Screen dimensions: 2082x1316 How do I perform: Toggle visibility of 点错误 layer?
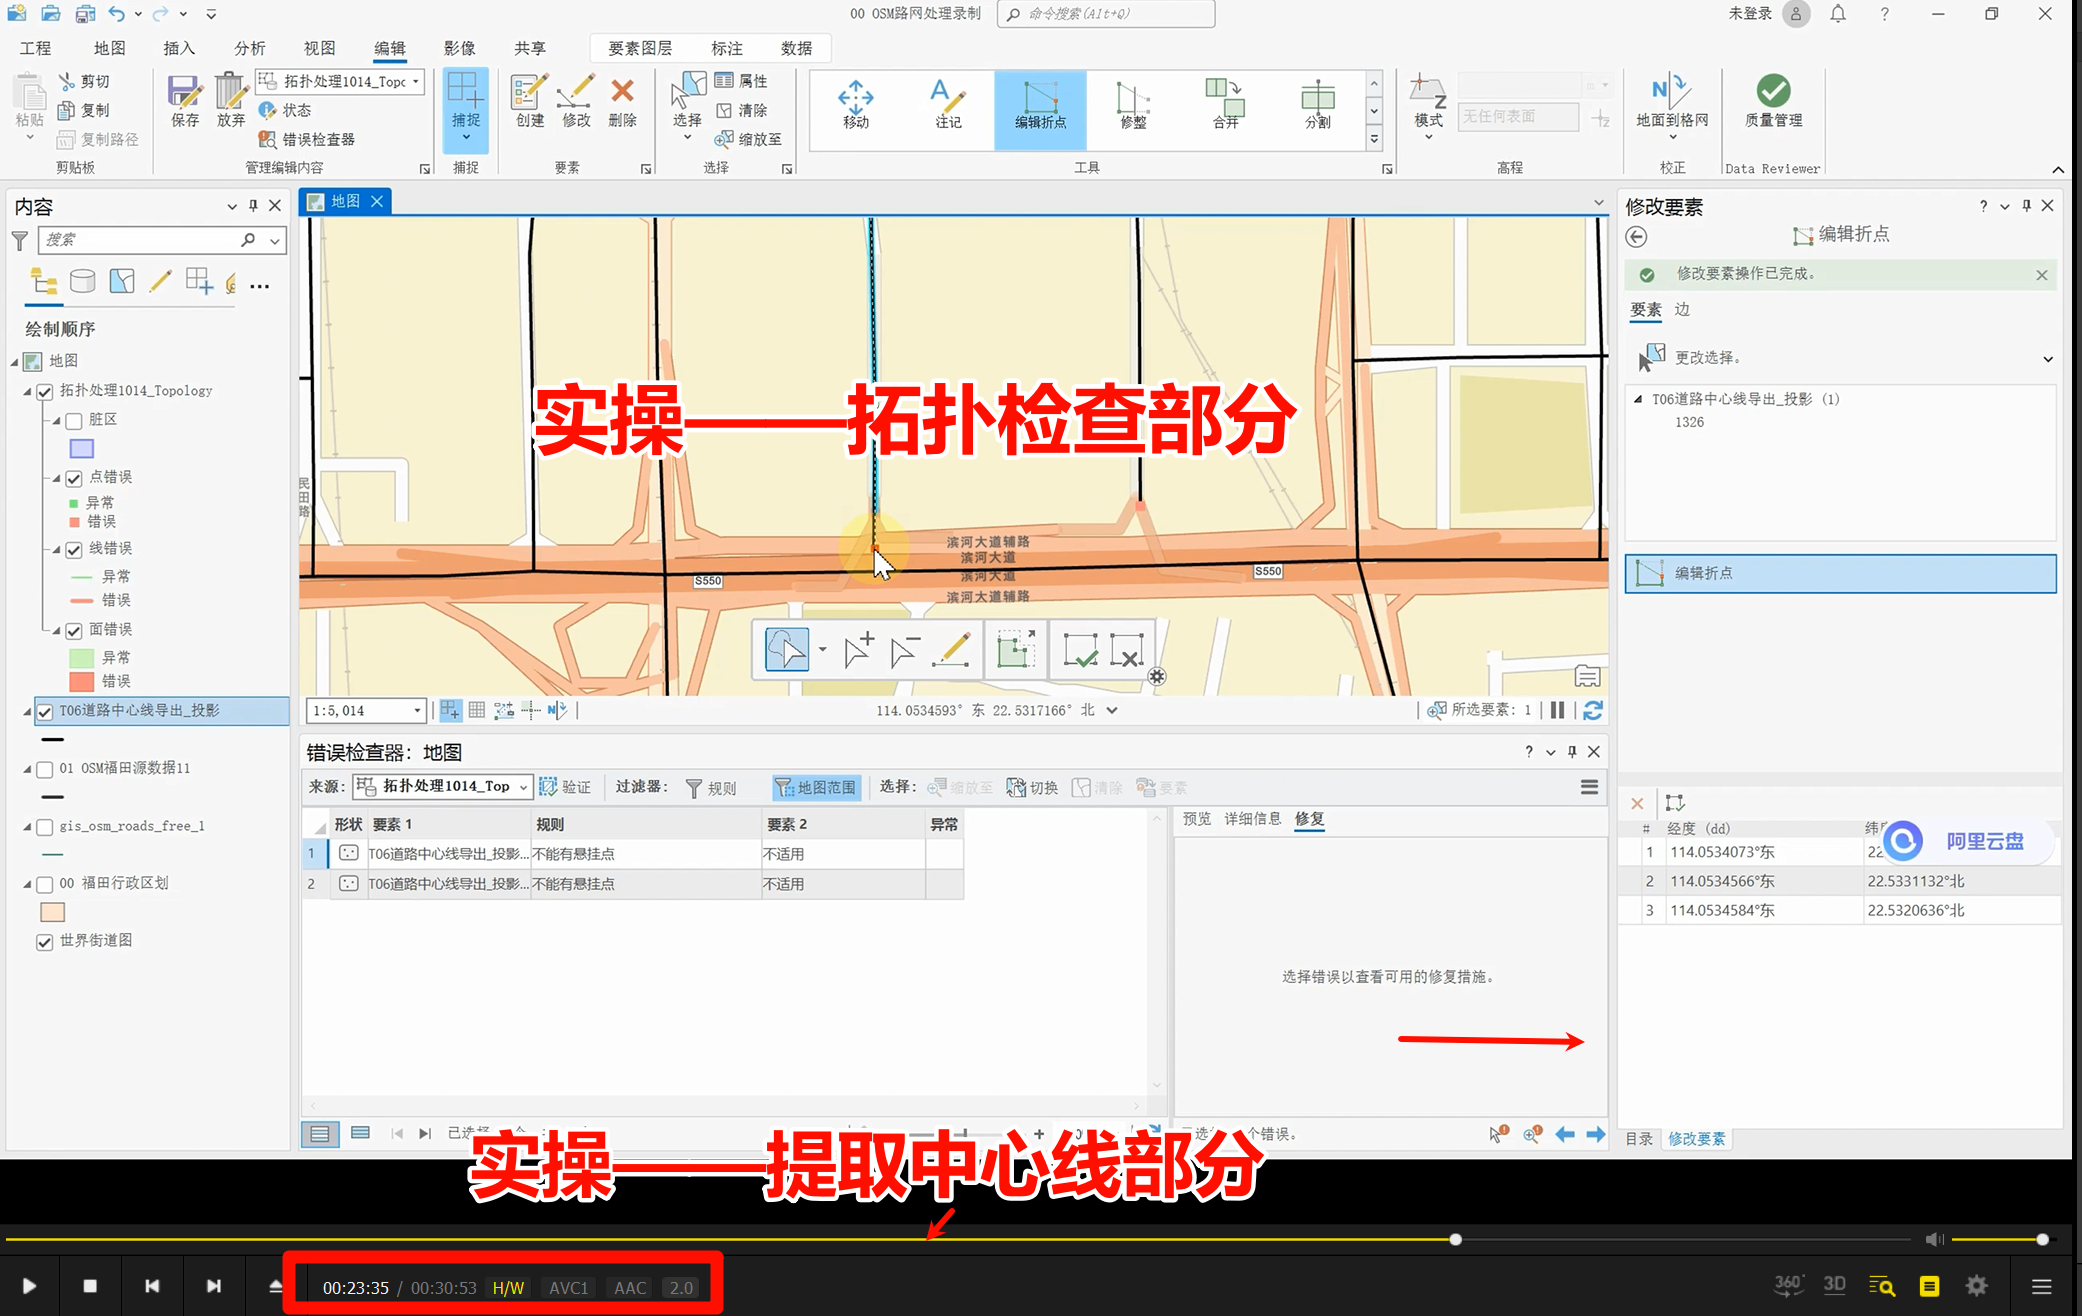(73, 475)
